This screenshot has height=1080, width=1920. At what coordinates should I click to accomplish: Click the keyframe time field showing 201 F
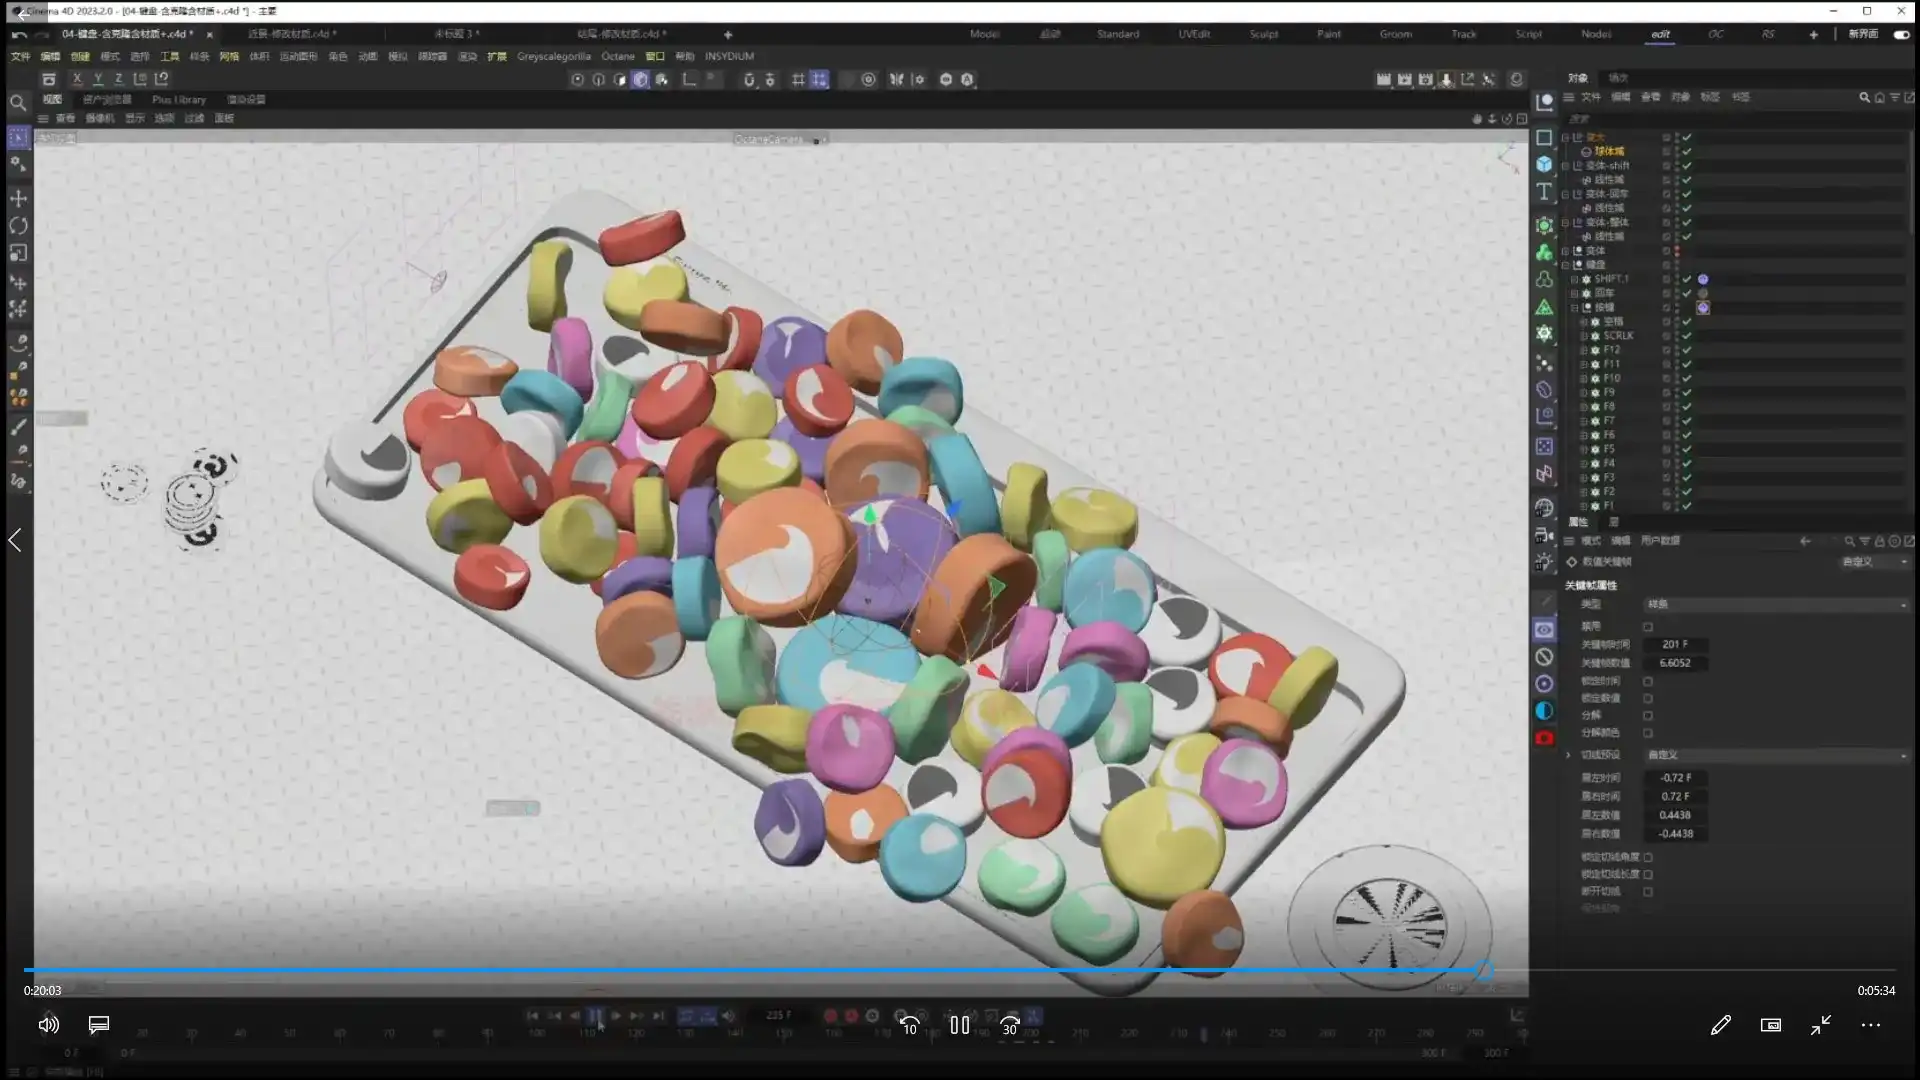pos(1674,644)
